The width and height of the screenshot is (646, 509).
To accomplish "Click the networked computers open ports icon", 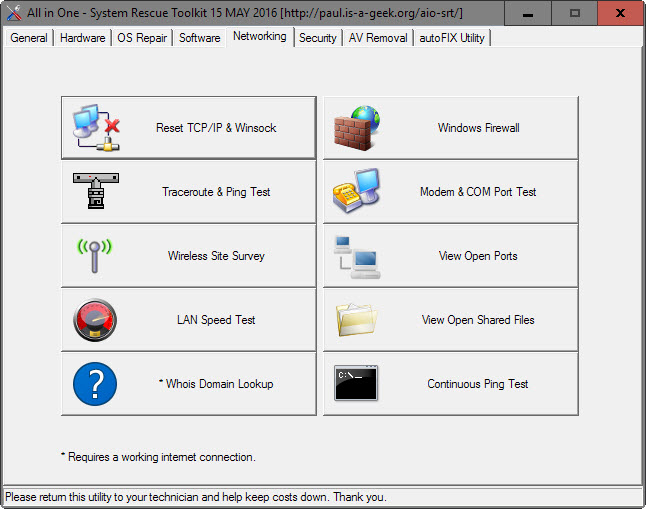I will [357, 256].
